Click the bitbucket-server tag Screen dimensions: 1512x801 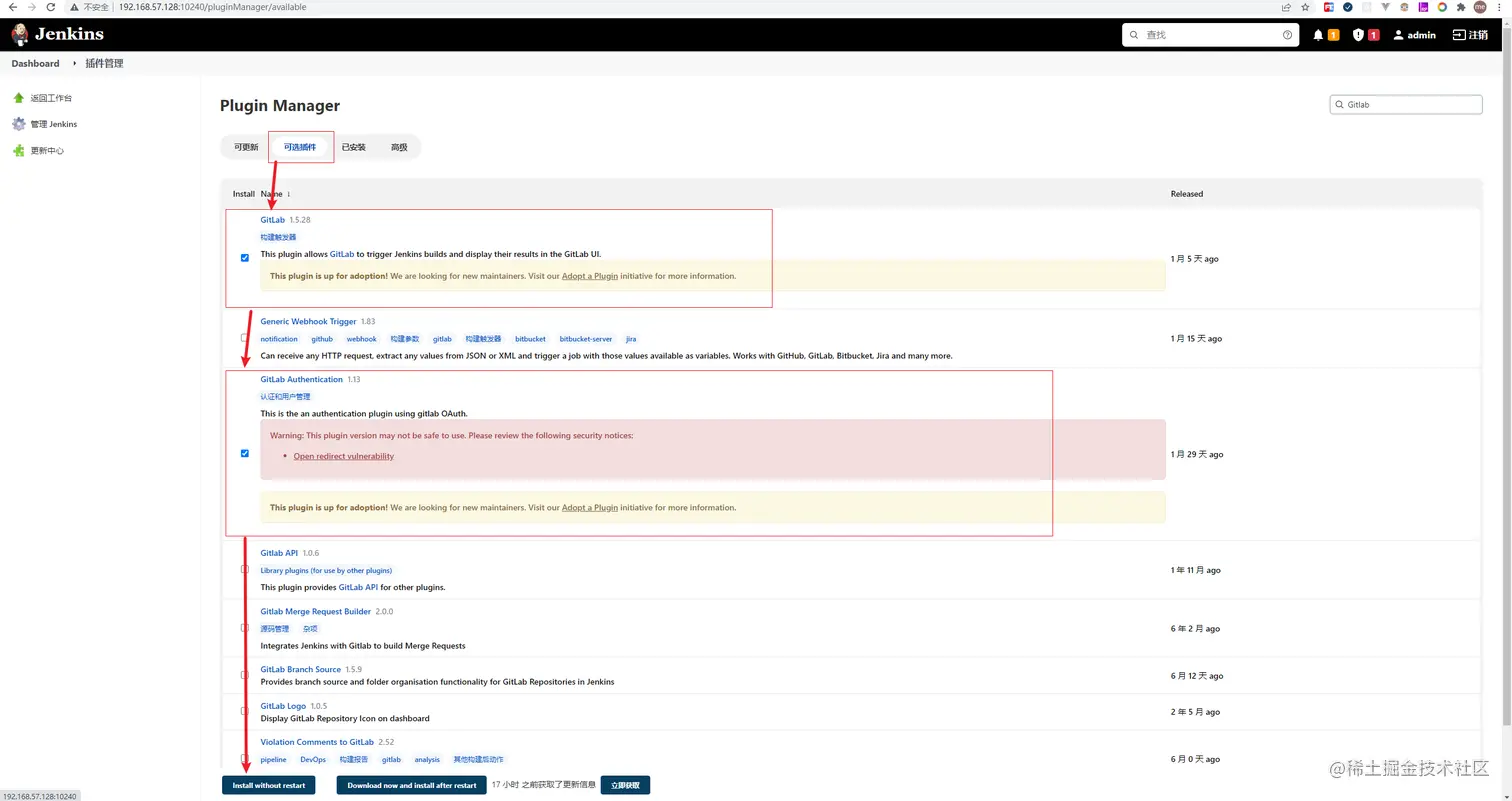pos(586,339)
